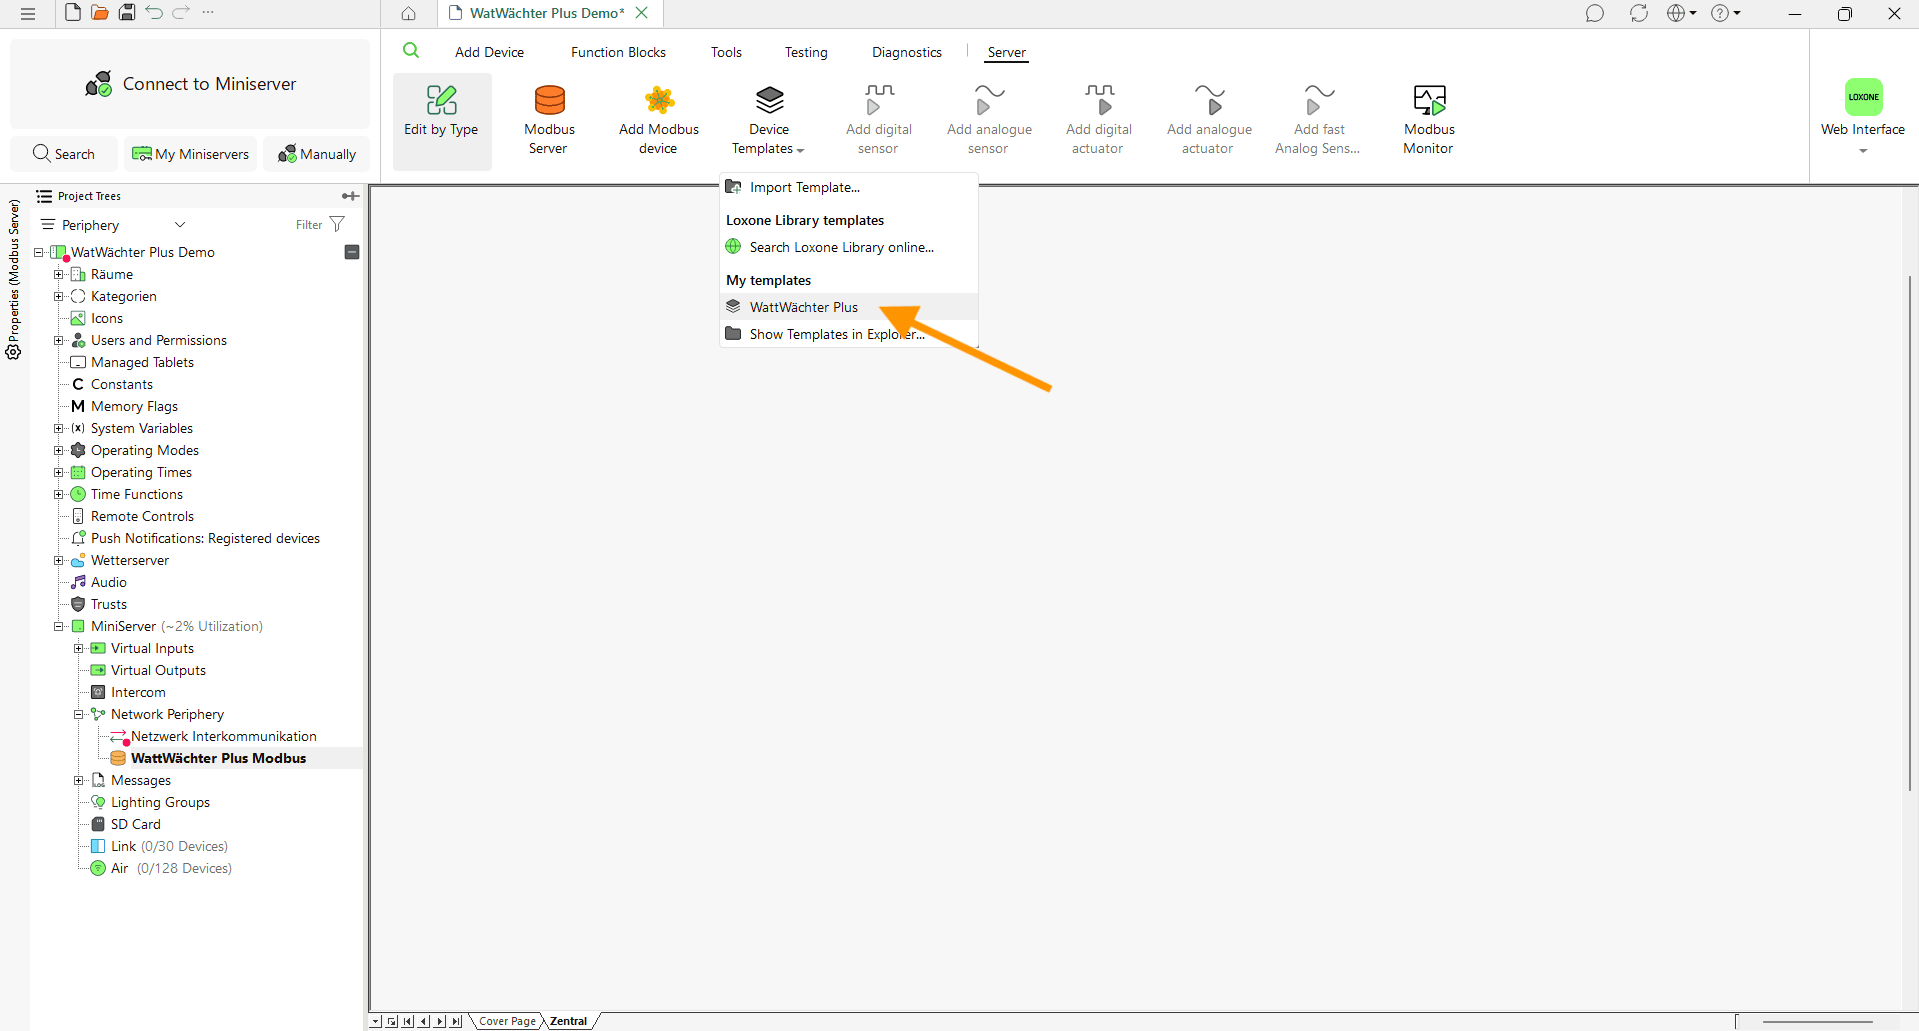The width and height of the screenshot is (1919, 1031).
Task: Open My Miniservers
Action: coord(190,154)
